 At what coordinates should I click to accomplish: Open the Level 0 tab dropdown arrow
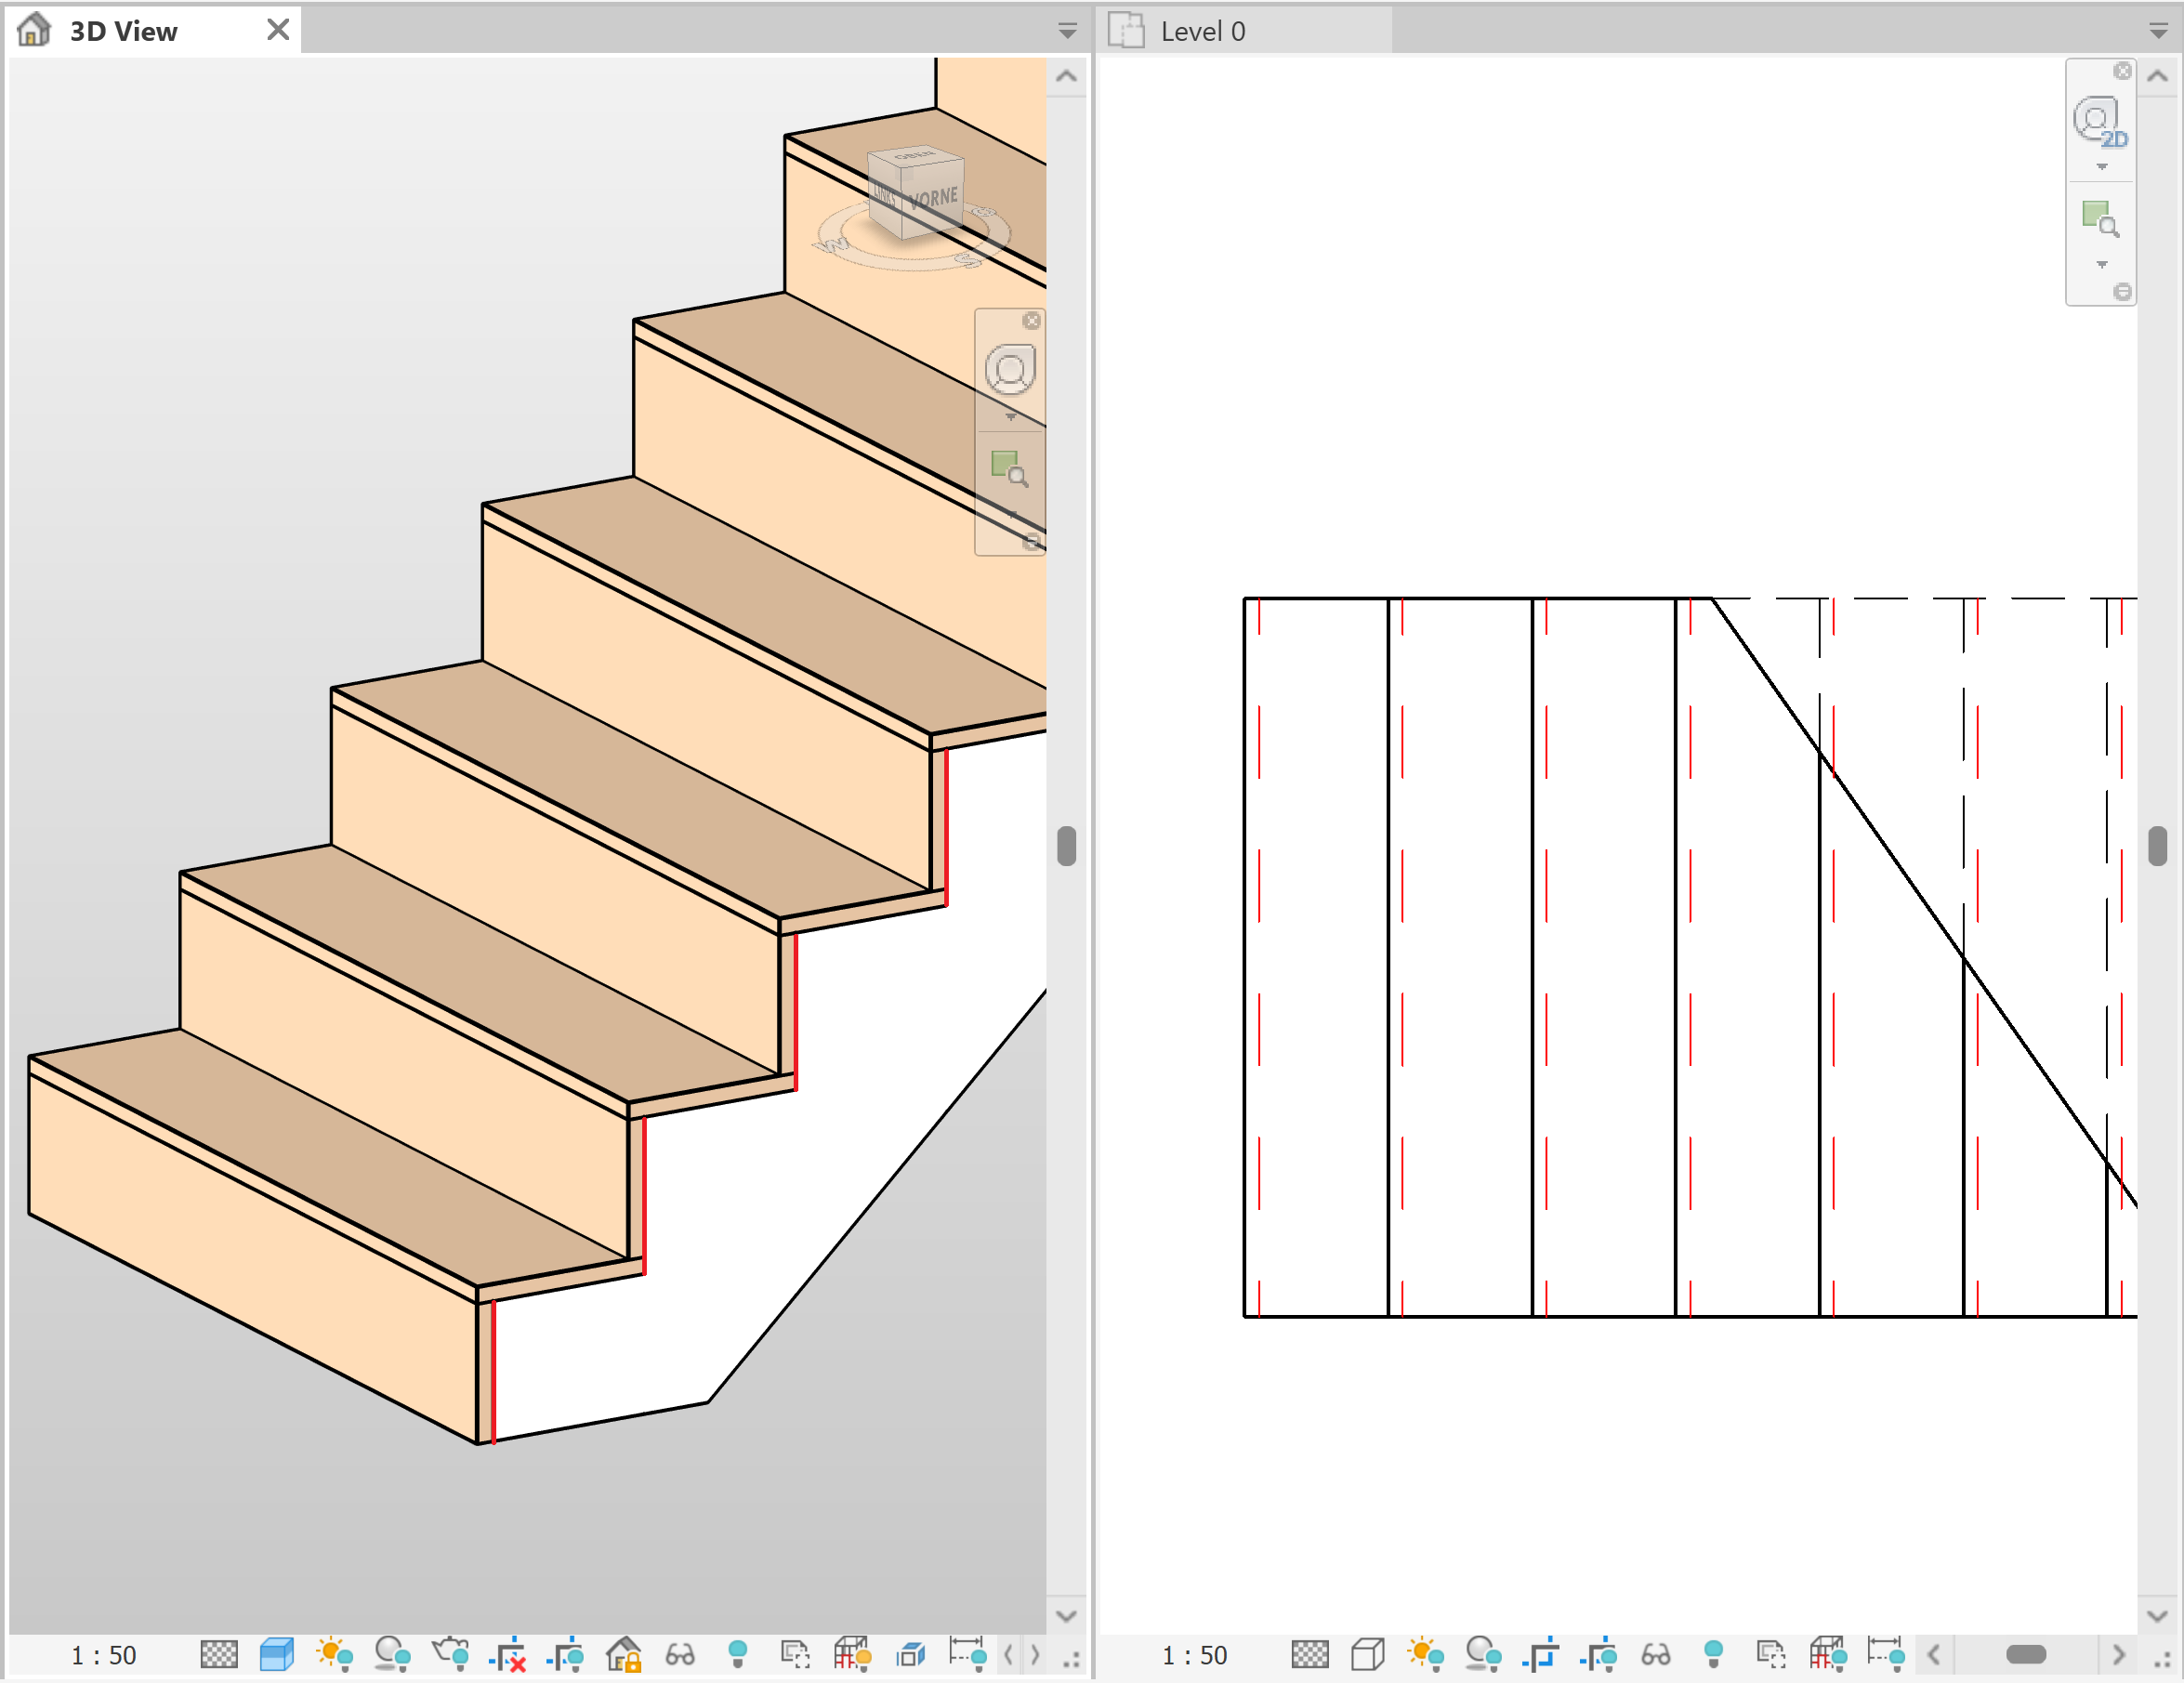coord(2160,30)
